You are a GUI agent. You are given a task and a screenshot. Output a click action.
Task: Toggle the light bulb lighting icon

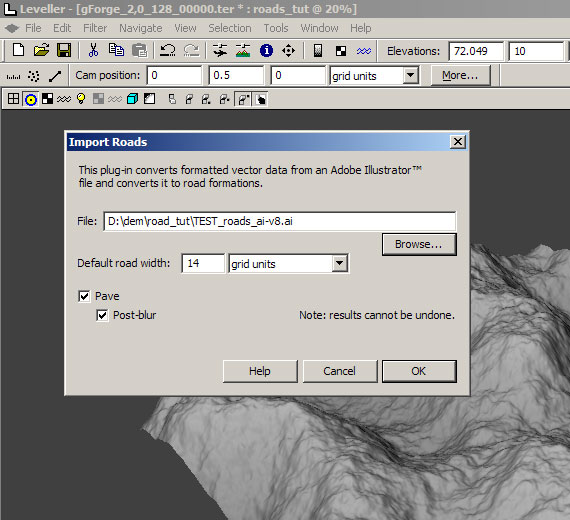(x=81, y=99)
